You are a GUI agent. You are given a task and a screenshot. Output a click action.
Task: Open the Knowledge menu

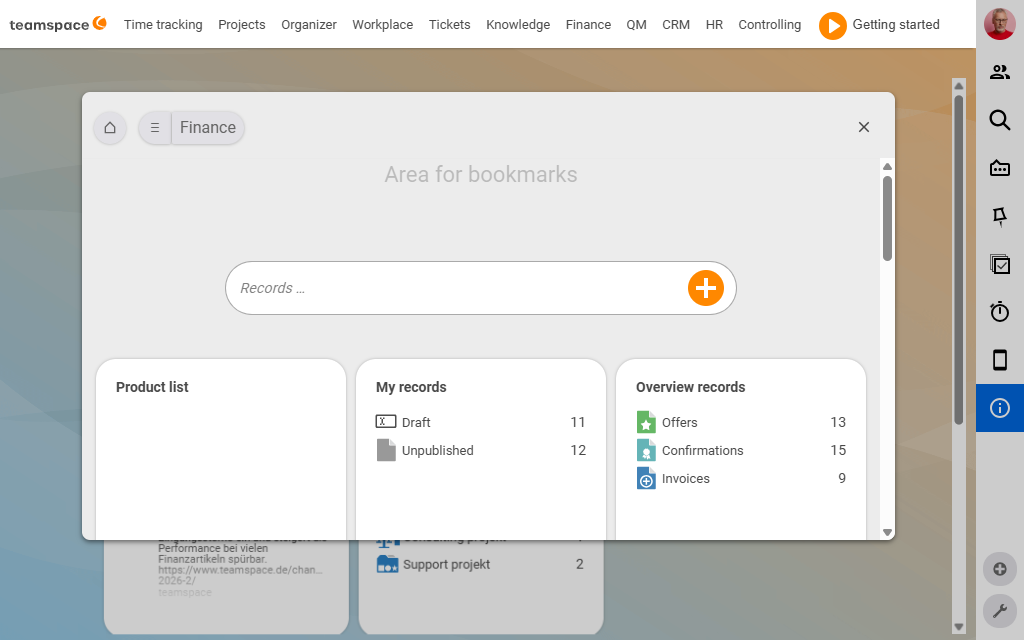tap(518, 25)
